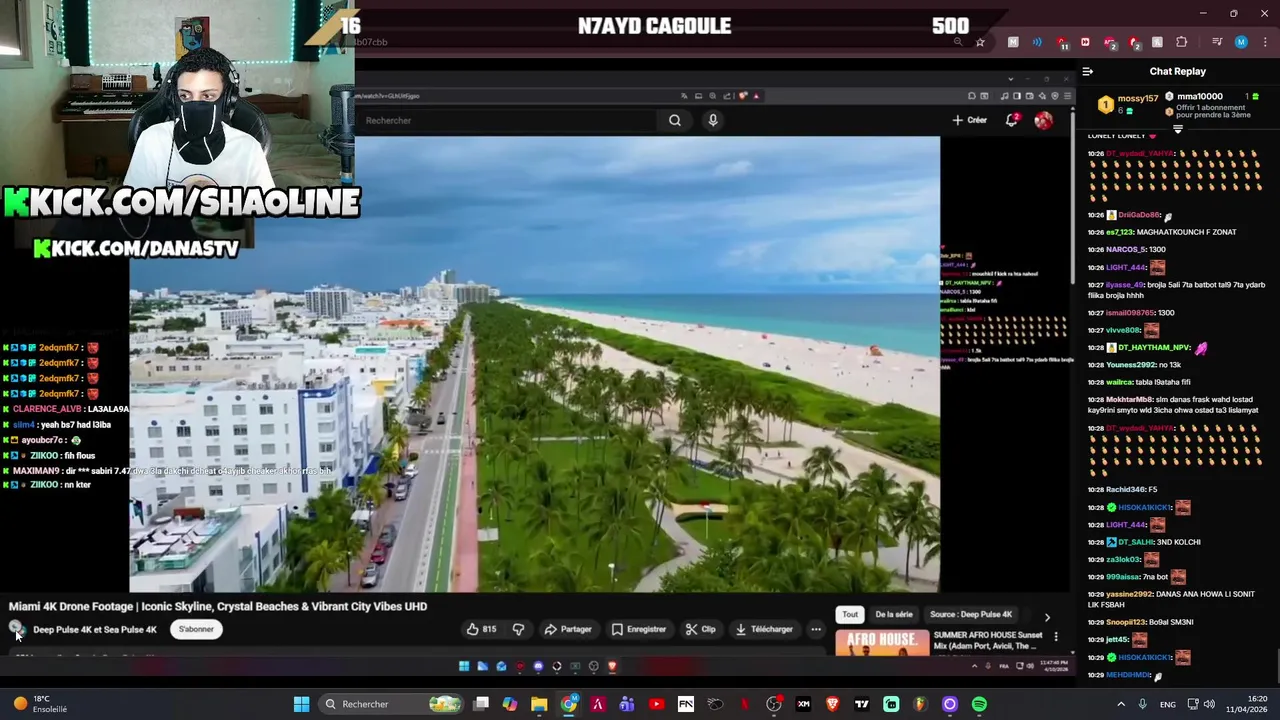Open Deep Pulse 4K et Sea Pulse 4K channel
The height and width of the screenshot is (720, 1280).
pos(95,629)
